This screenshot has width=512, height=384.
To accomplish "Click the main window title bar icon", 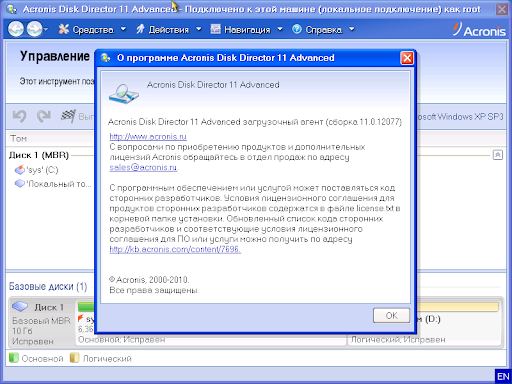I will tap(11, 9).
